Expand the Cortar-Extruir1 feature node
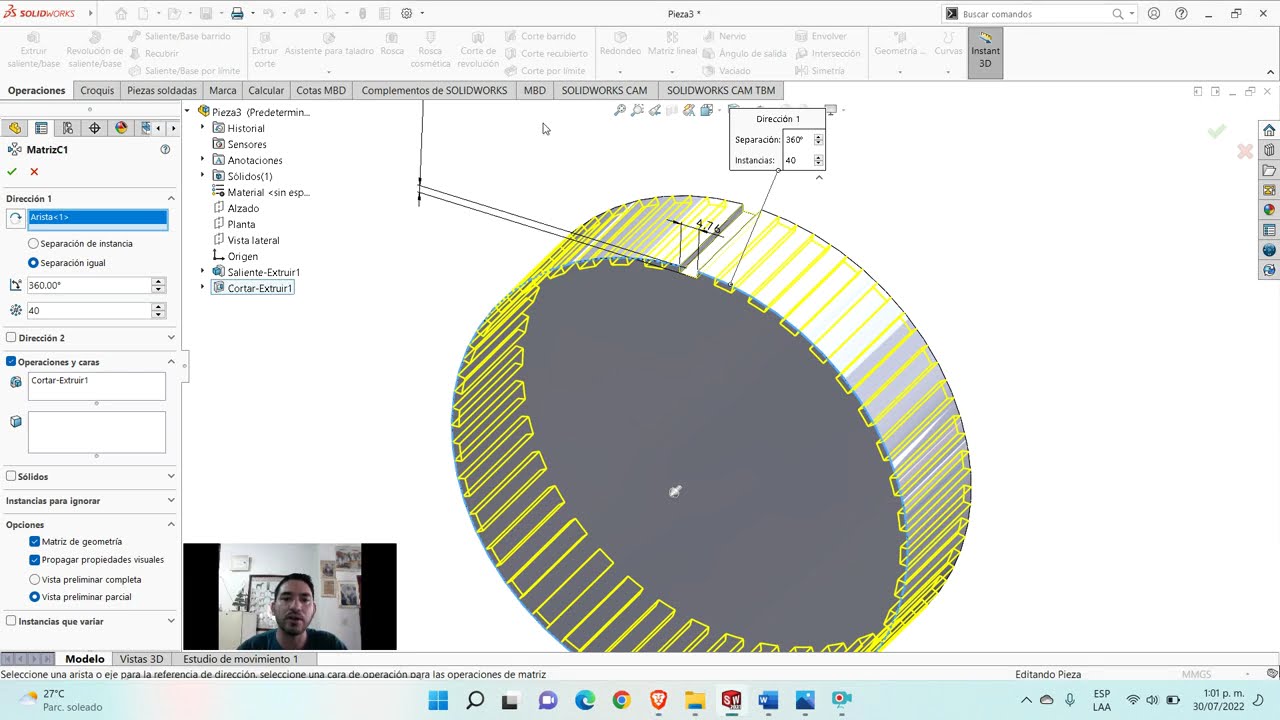The width and height of the screenshot is (1280, 720). pos(203,288)
